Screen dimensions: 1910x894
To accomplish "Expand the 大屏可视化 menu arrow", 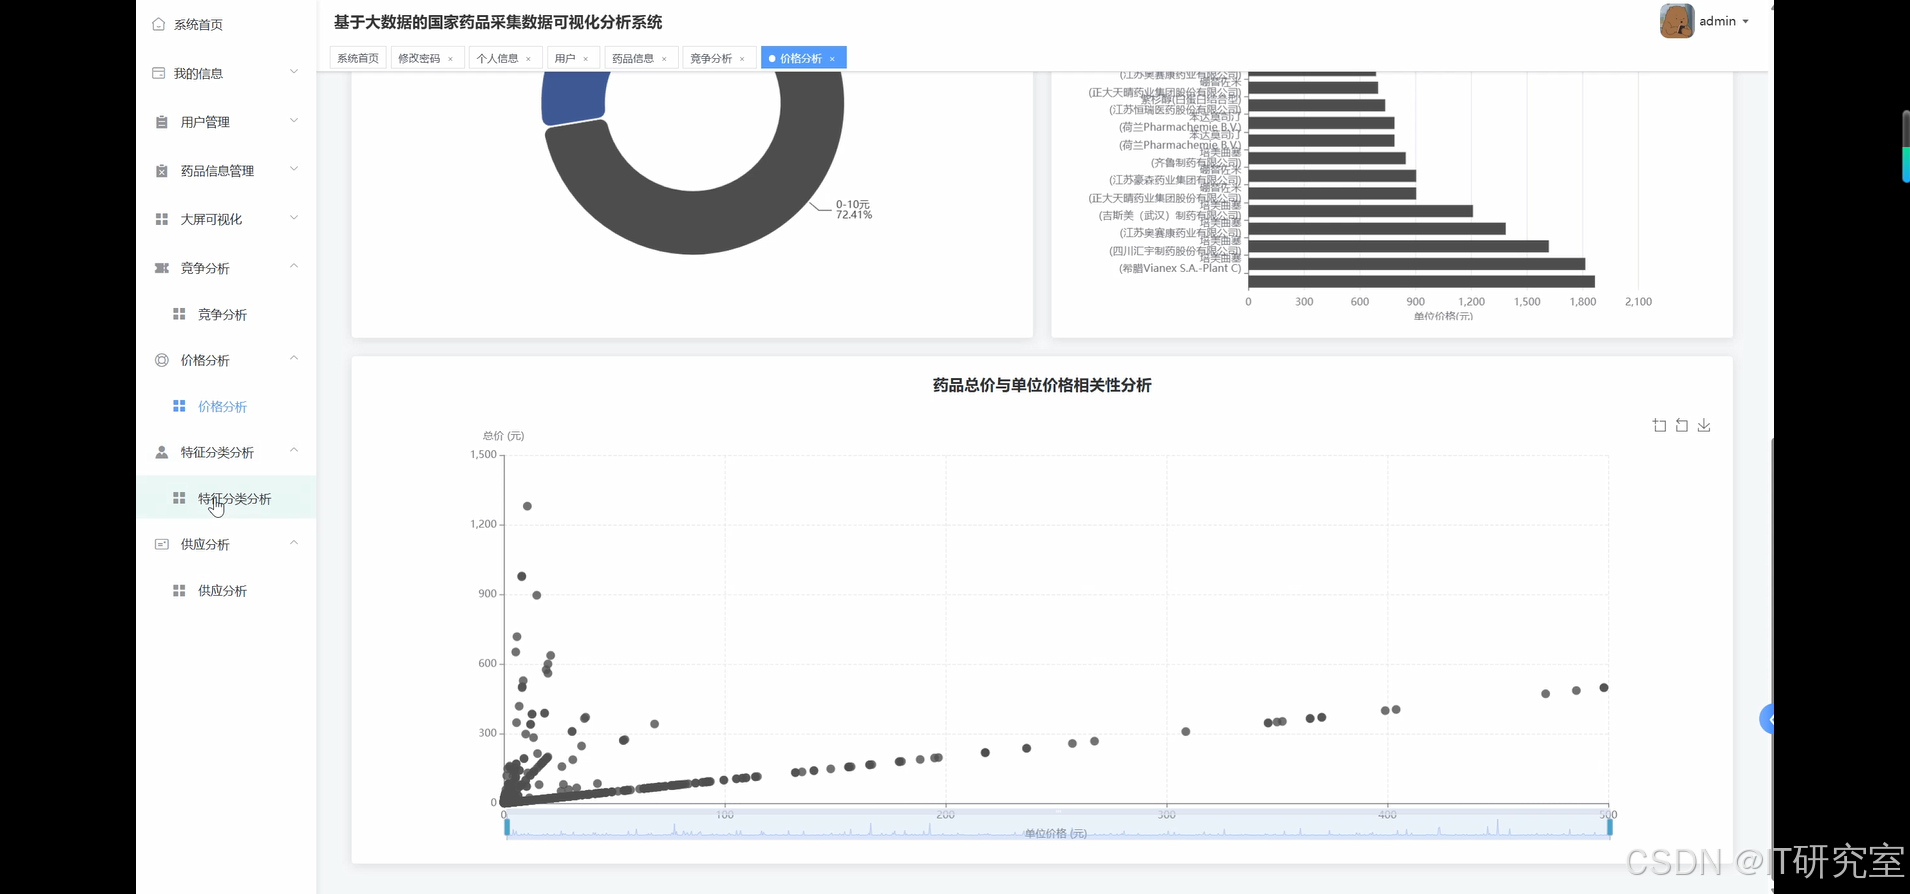I will (294, 218).
